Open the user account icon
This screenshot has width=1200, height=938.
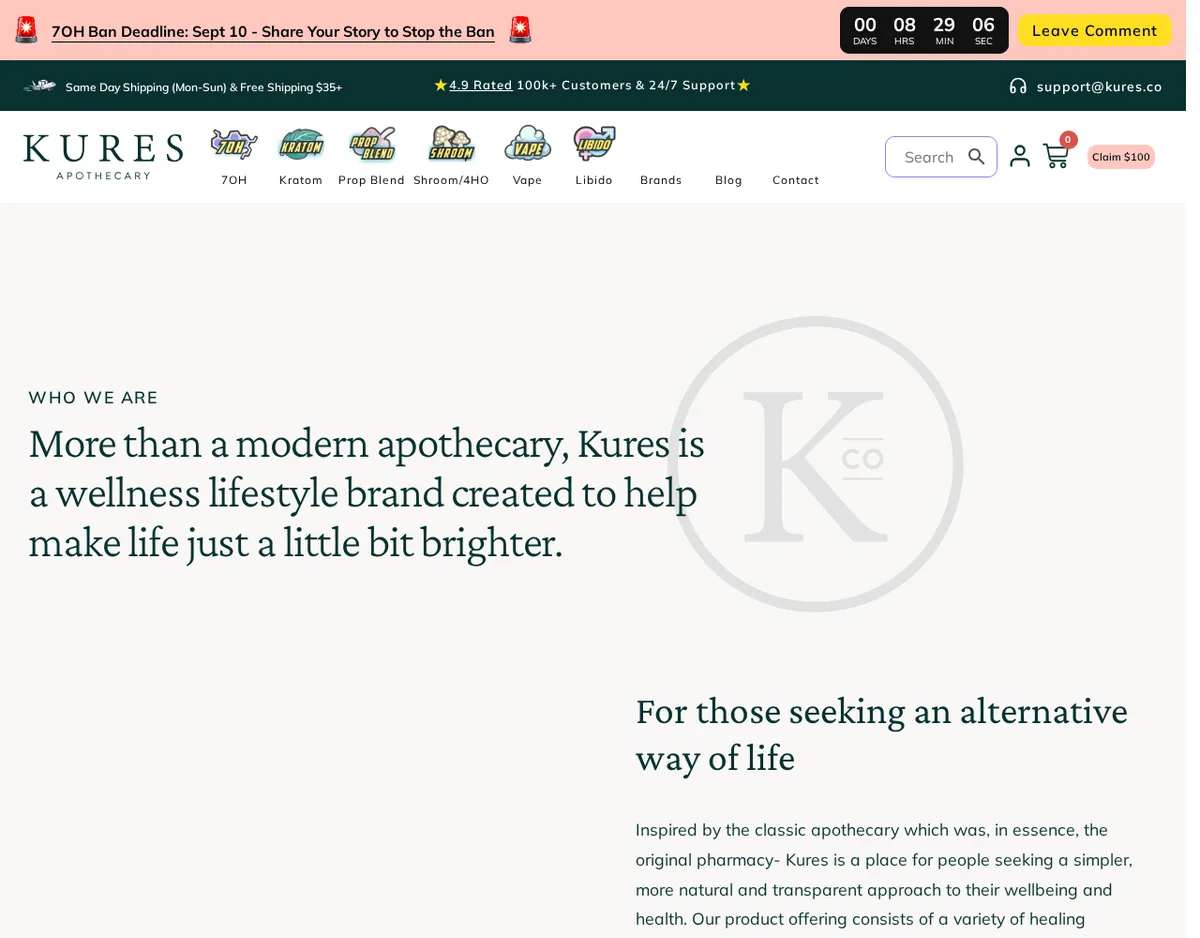[1019, 156]
